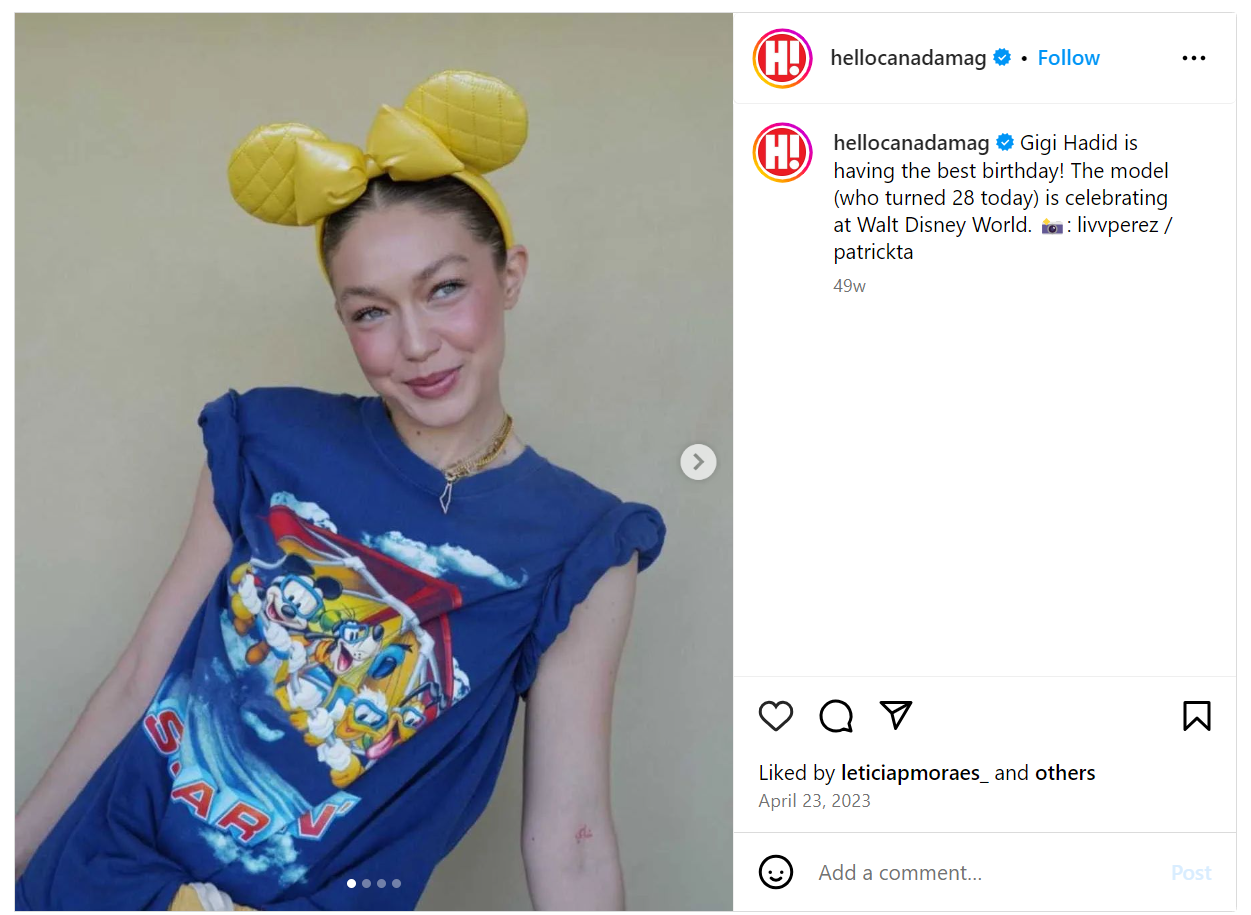Select the fourth carousel dot indicator
Viewport: 1251px width, 915px height.
[x=396, y=884]
